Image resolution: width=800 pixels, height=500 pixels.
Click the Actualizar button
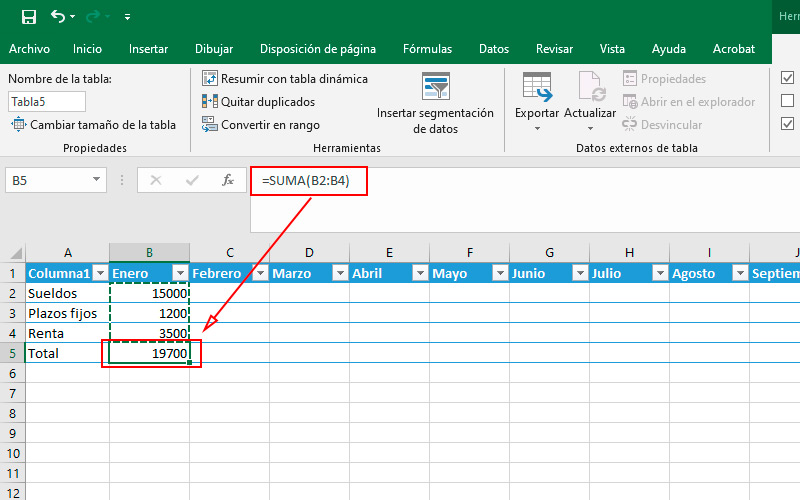(590, 101)
